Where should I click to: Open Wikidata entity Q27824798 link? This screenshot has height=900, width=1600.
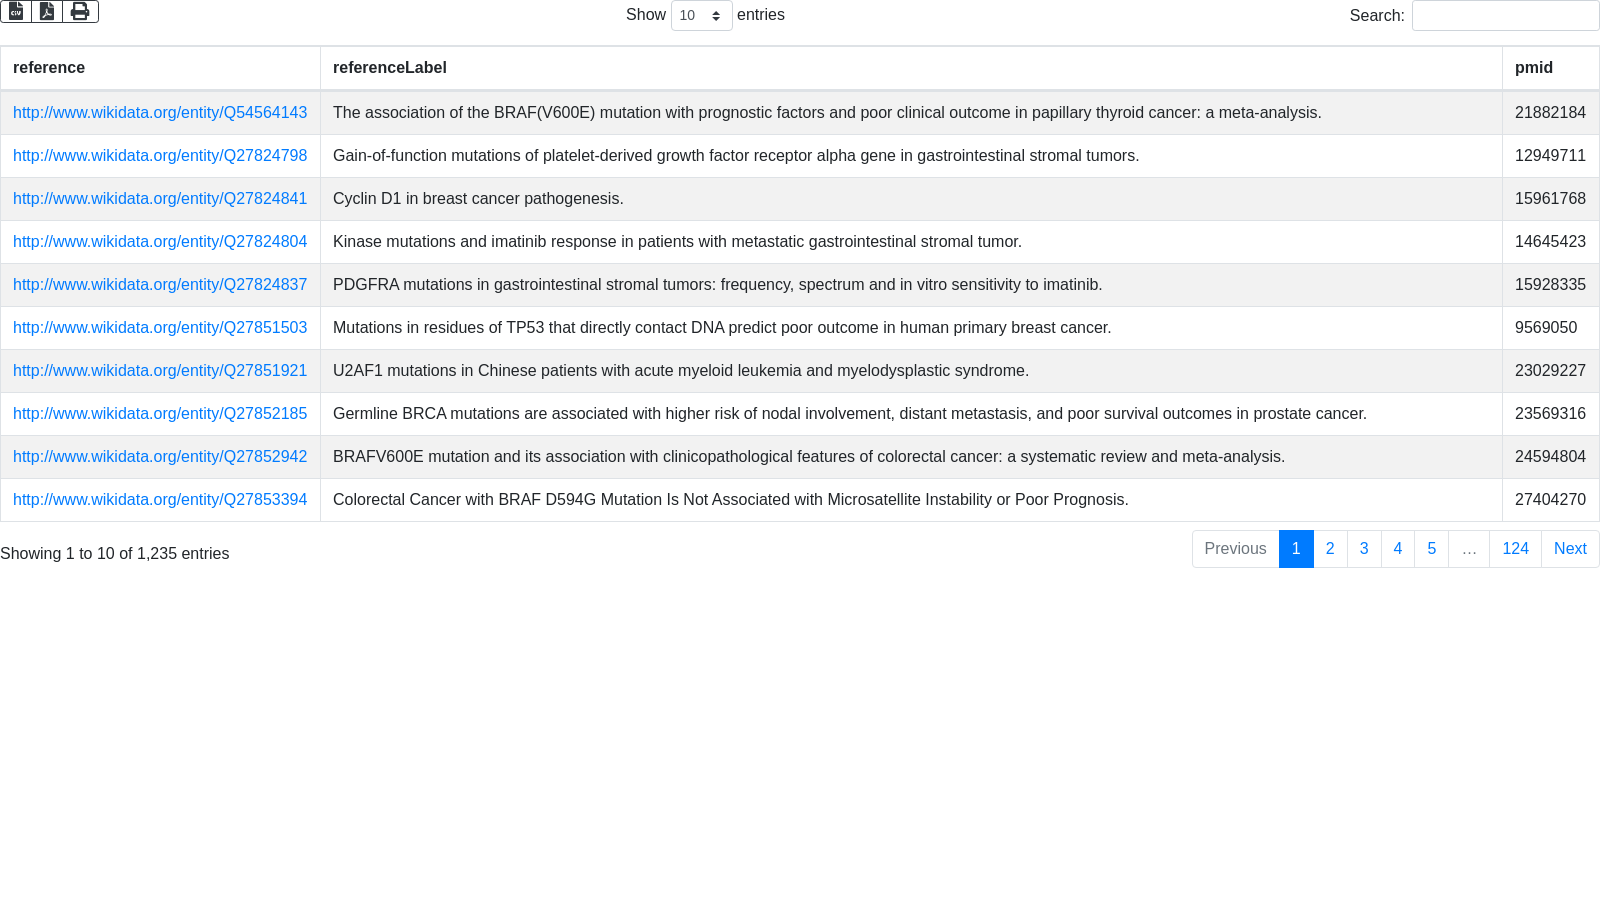point(160,156)
